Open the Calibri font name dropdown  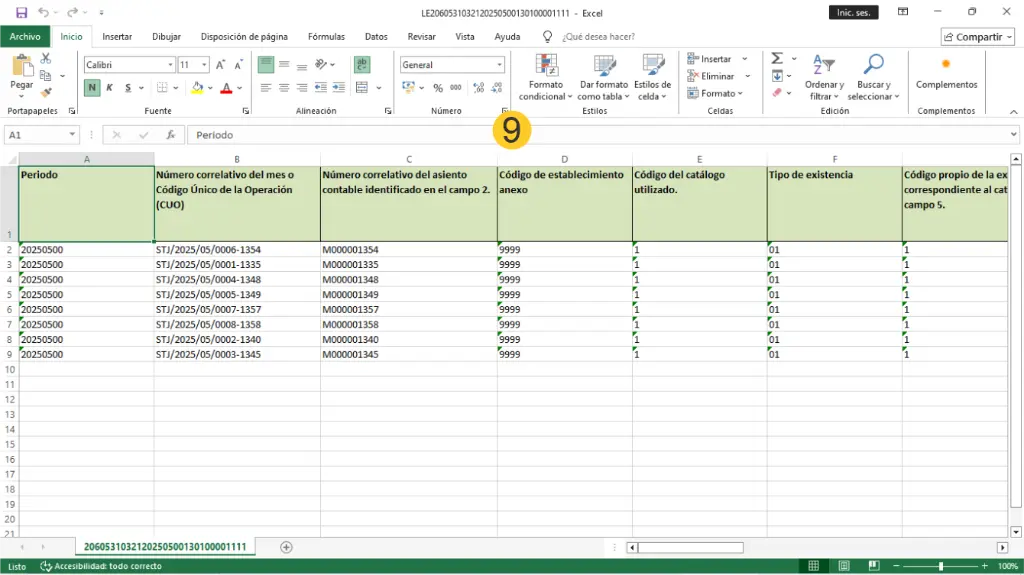[x=170, y=65]
